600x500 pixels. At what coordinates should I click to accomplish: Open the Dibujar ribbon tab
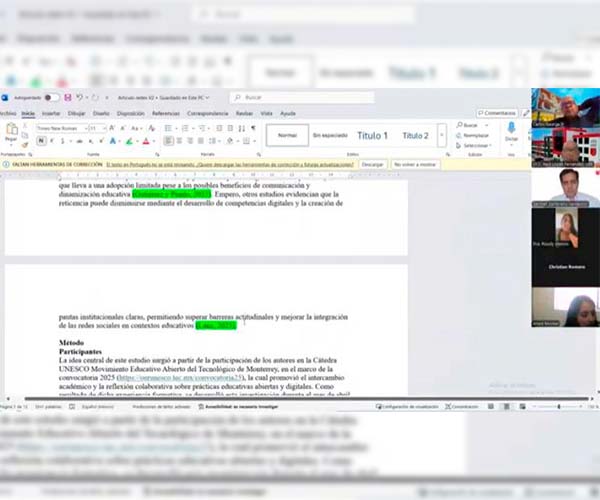click(77, 114)
